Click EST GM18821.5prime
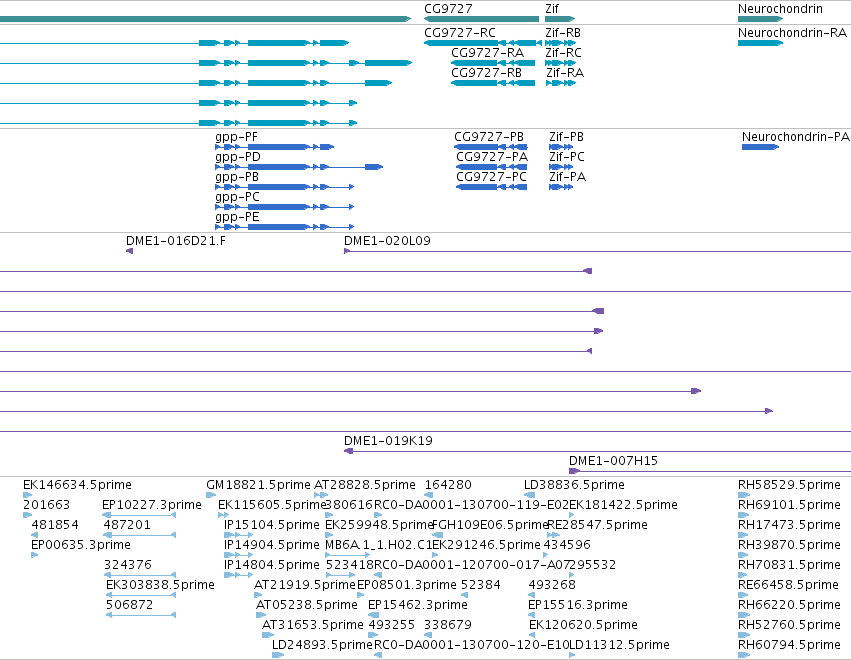This screenshot has height=660, width=851. pos(258,485)
